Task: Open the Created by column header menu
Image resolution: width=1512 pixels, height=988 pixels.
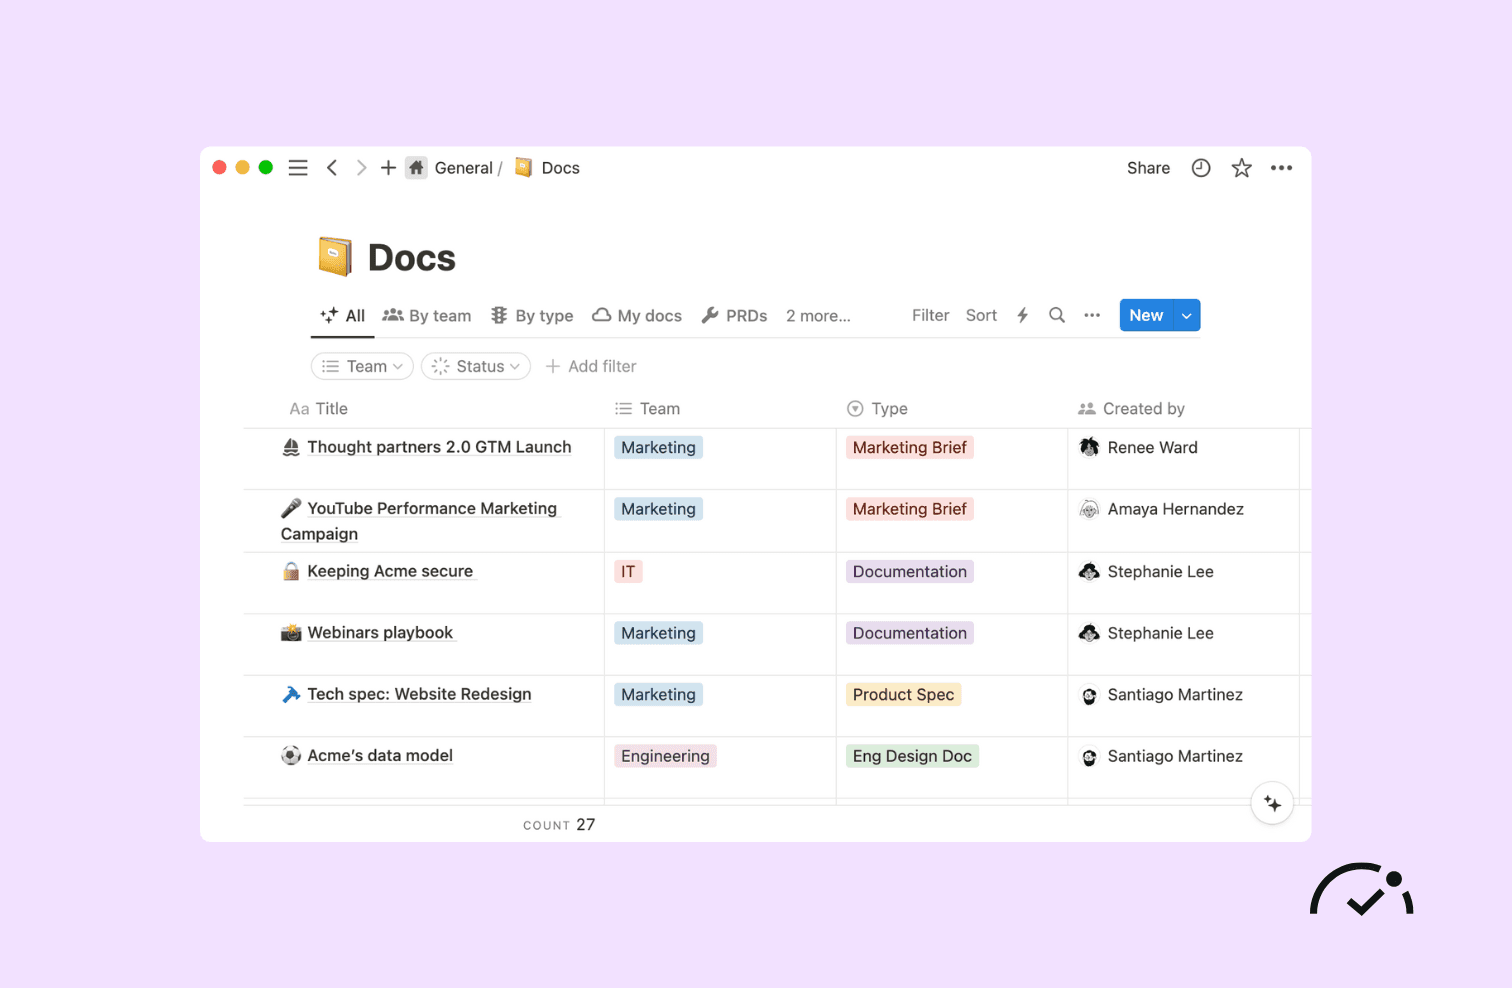Action: [1131, 408]
